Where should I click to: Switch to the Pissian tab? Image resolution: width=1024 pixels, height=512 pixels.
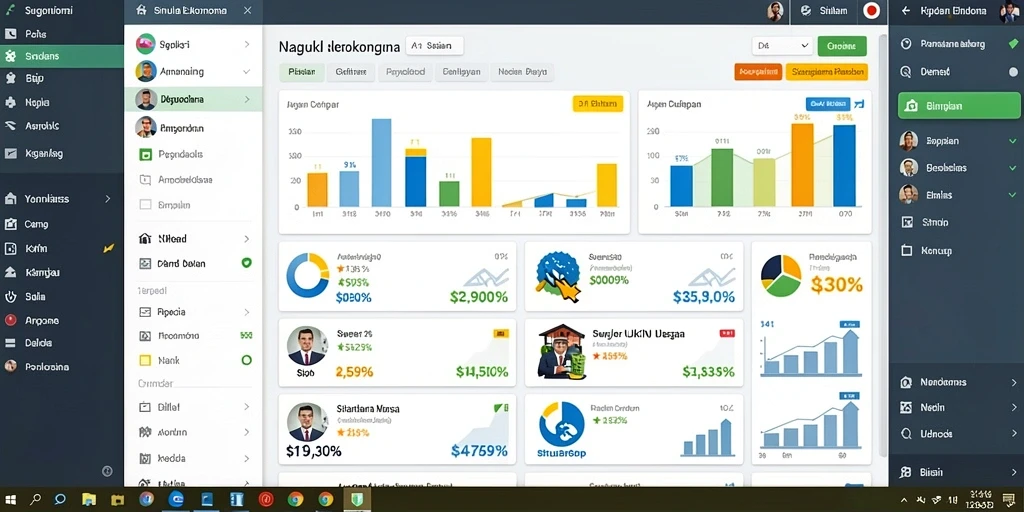point(302,72)
